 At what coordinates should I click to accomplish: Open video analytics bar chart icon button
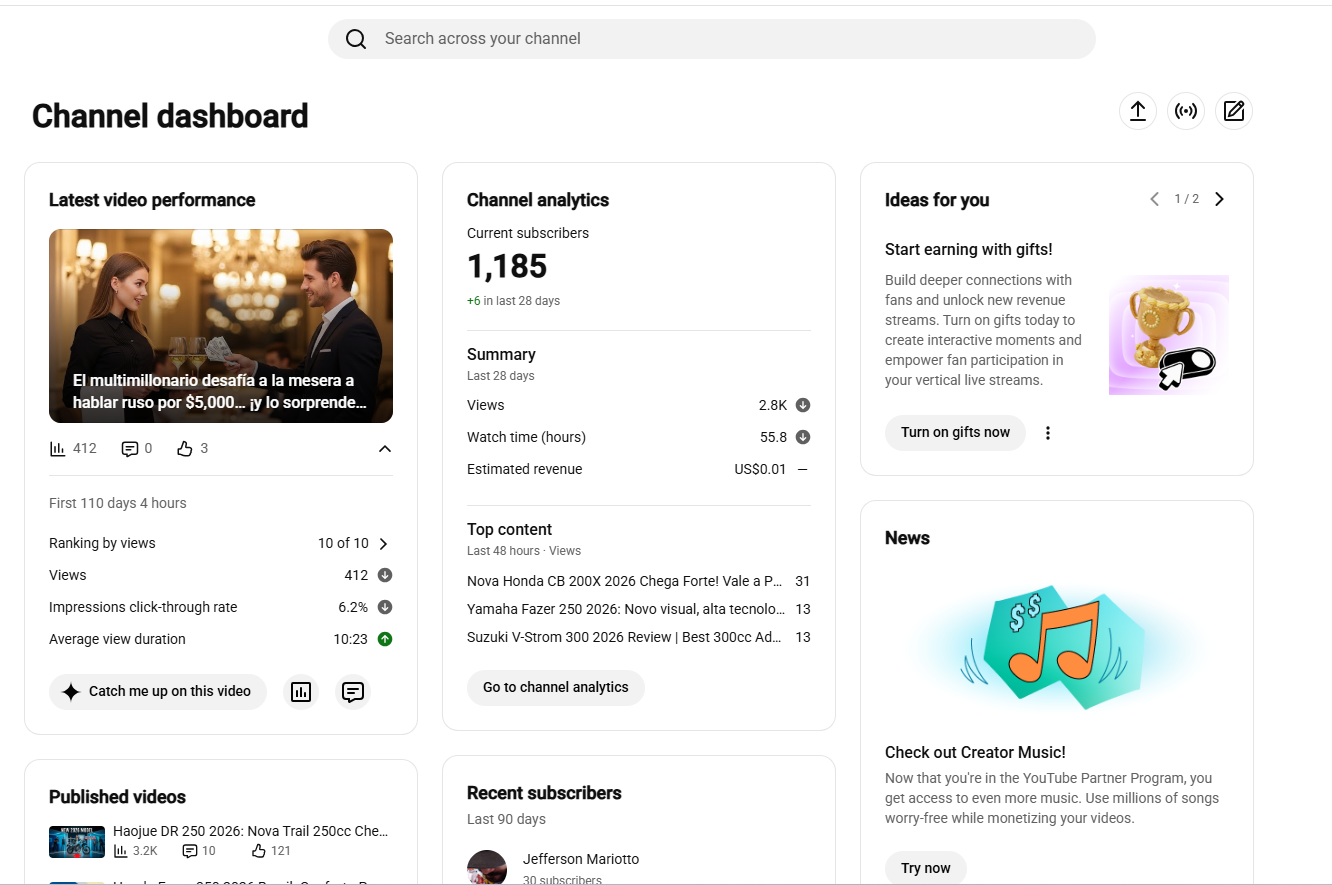(301, 692)
